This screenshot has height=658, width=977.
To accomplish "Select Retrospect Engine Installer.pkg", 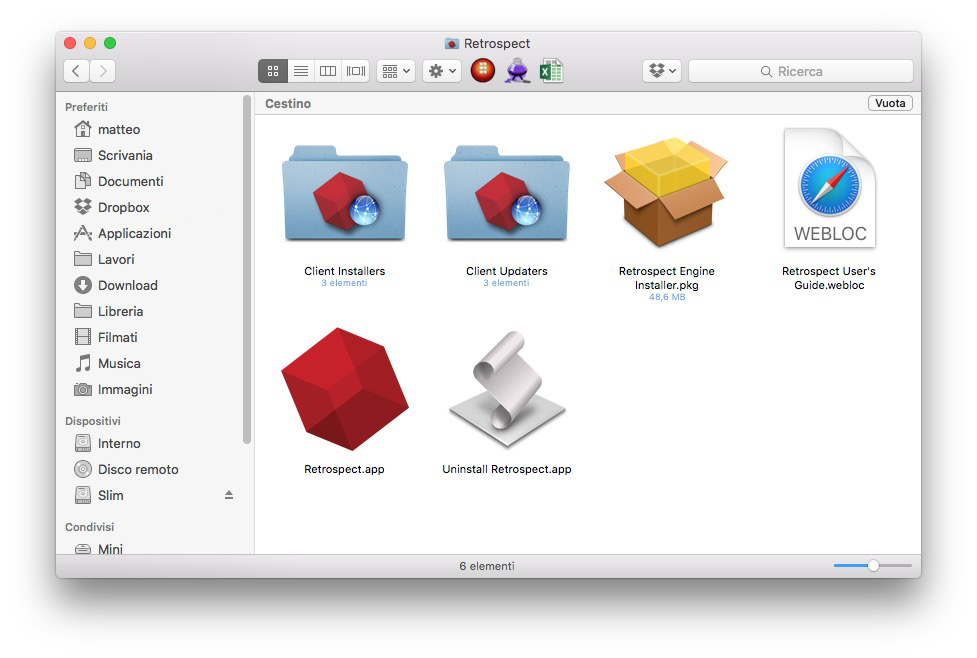I will click(x=667, y=193).
